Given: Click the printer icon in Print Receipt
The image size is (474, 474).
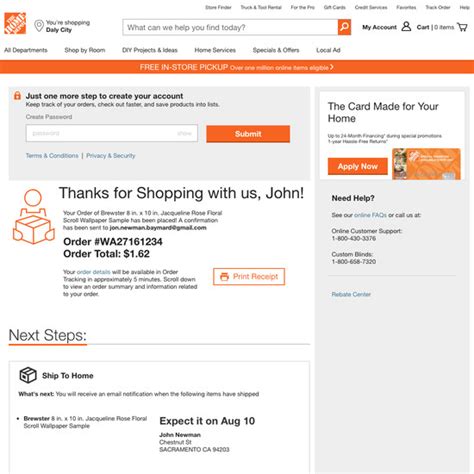Looking at the screenshot, I should (224, 277).
